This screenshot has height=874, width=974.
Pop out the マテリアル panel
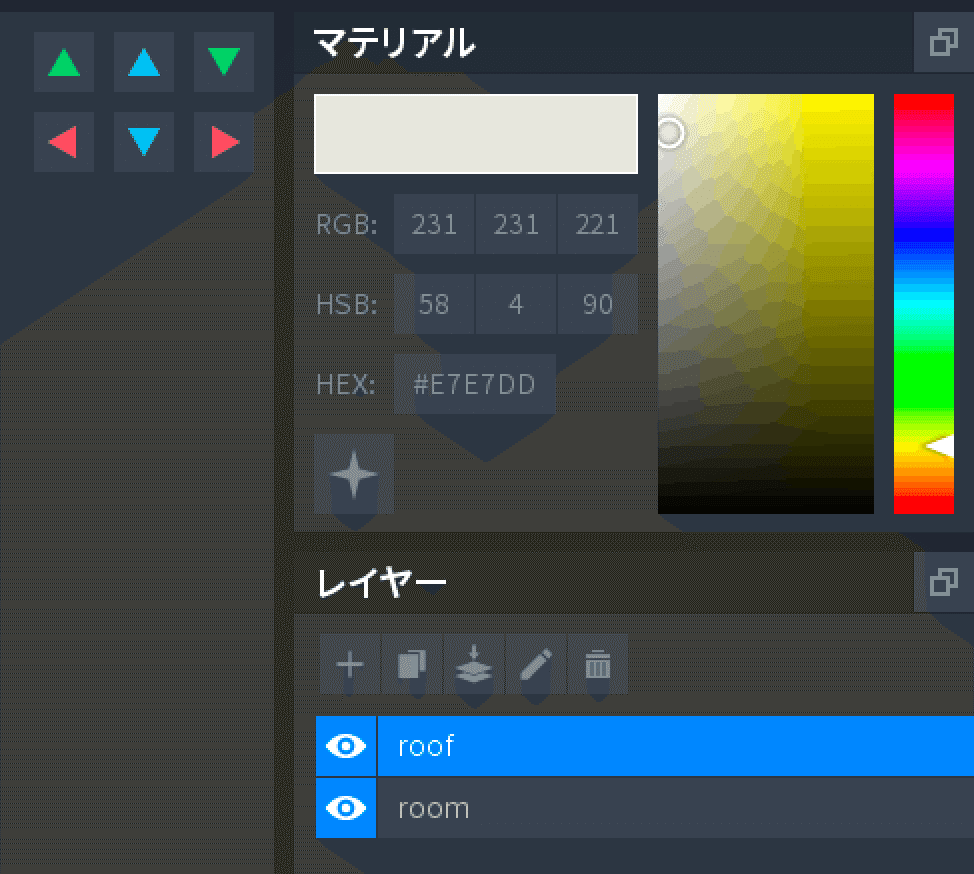point(944,42)
